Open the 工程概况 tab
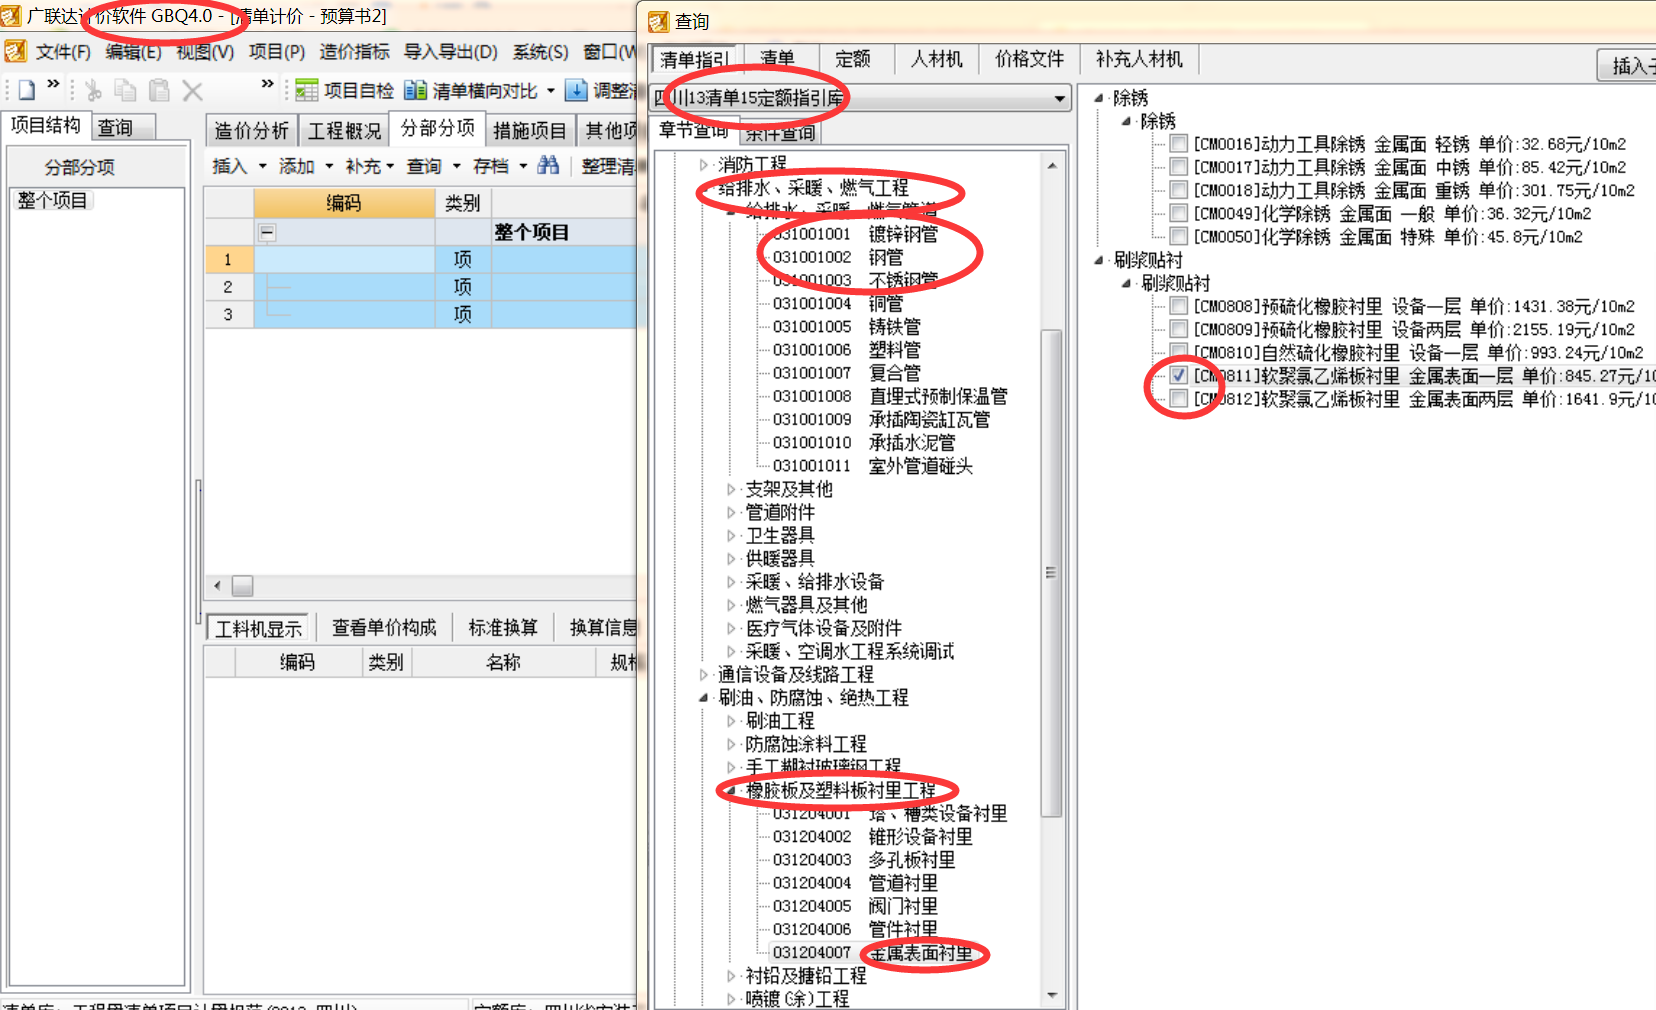The width and height of the screenshot is (1656, 1010). (x=345, y=131)
